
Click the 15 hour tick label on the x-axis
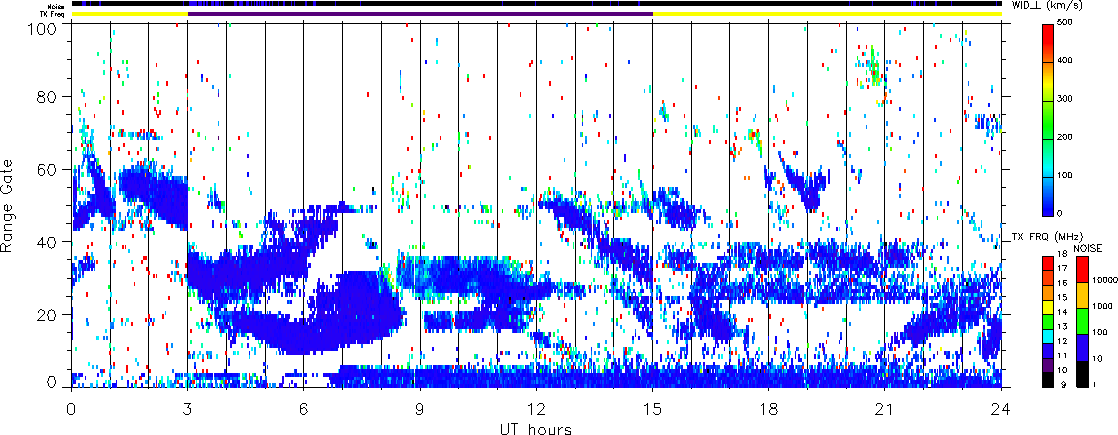(x=652, y=409)
